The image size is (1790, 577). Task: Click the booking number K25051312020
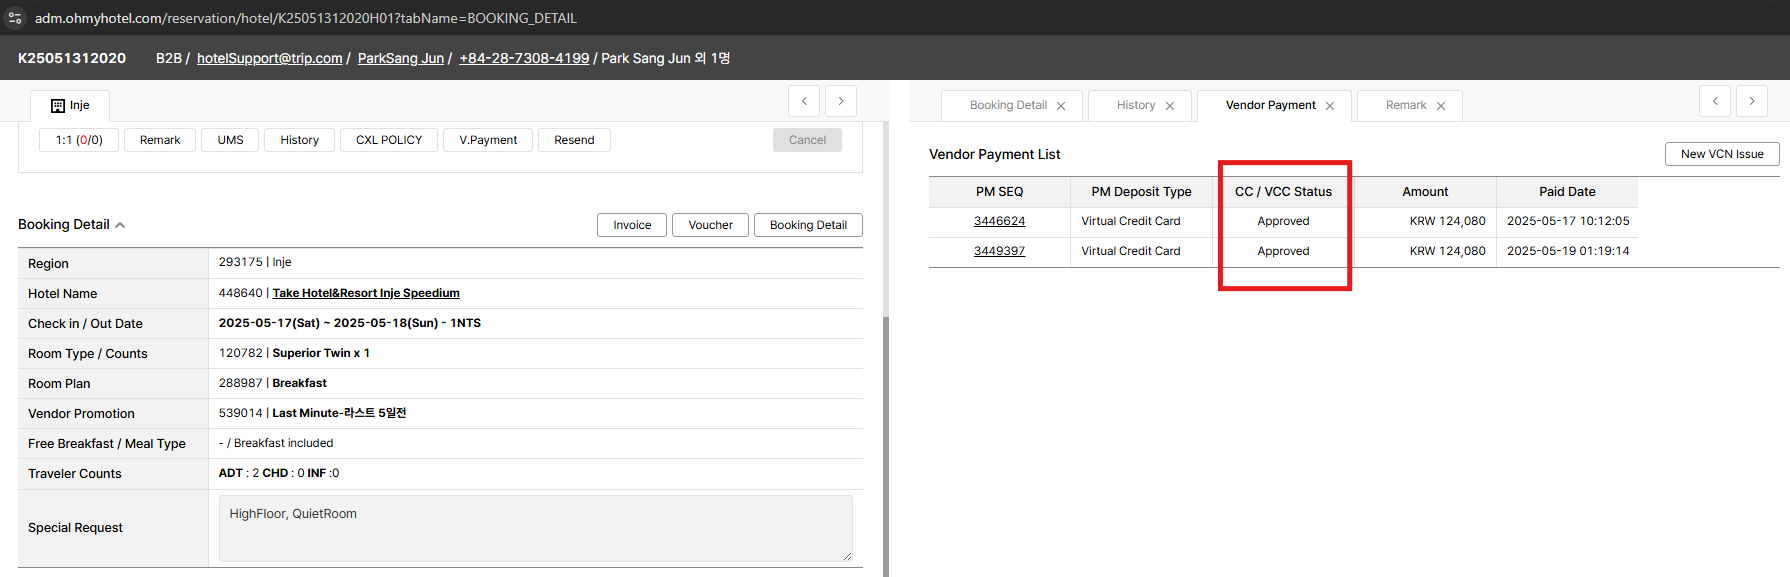72,58
